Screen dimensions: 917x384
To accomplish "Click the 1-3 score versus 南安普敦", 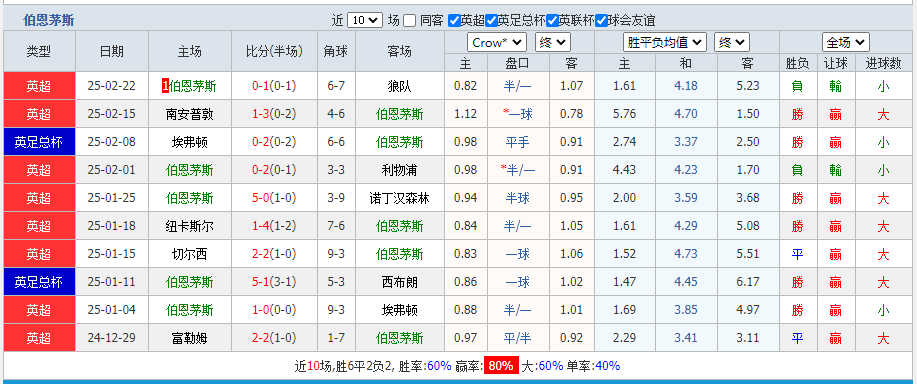I will pyautogui.click(x=260, y=114).
